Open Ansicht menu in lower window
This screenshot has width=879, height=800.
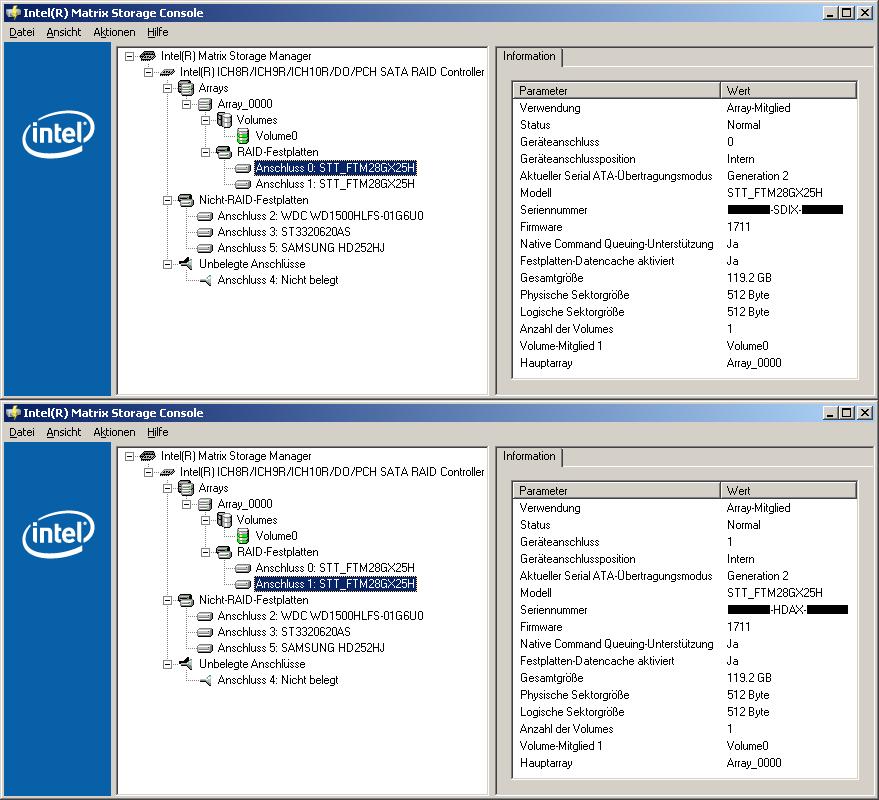tap(63, 432)
